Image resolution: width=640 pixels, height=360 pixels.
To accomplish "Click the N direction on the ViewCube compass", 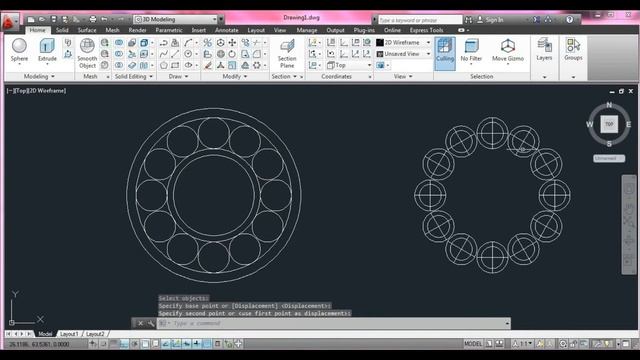I will pos(609,105).
